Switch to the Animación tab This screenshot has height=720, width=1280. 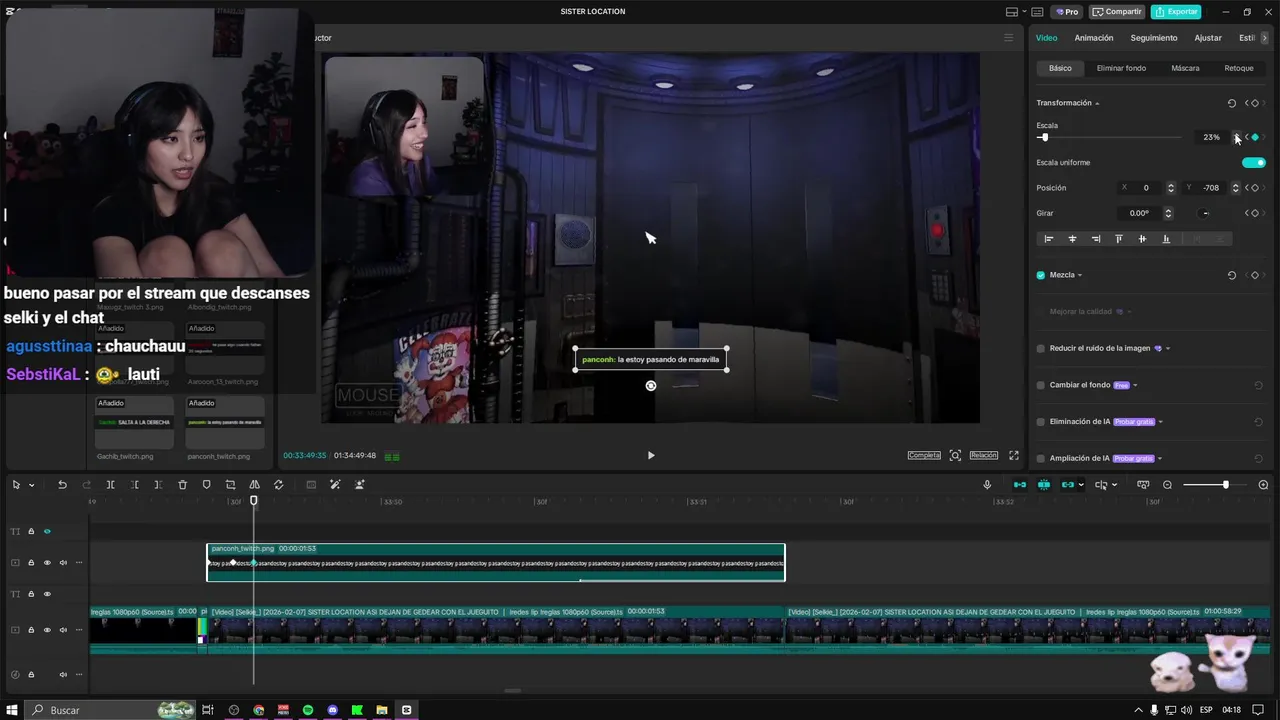pyautogui.click(x=1094, y=38)
